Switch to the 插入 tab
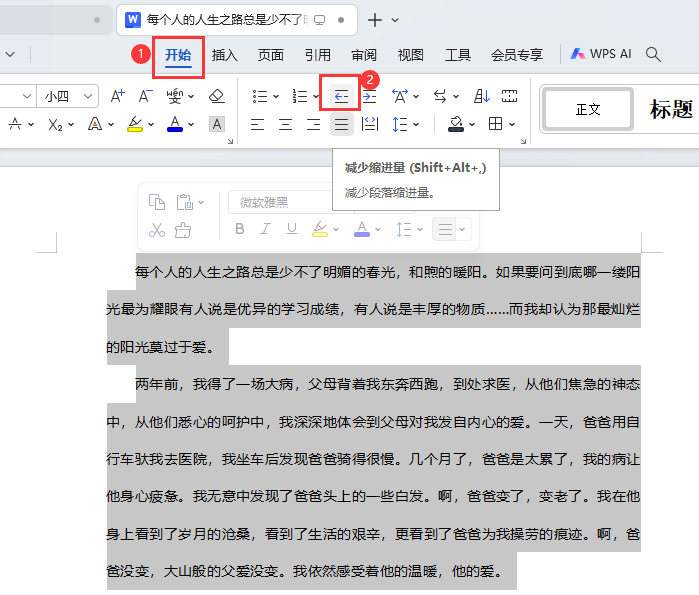Screen dimensions: 699x595 tap(225, 55)
